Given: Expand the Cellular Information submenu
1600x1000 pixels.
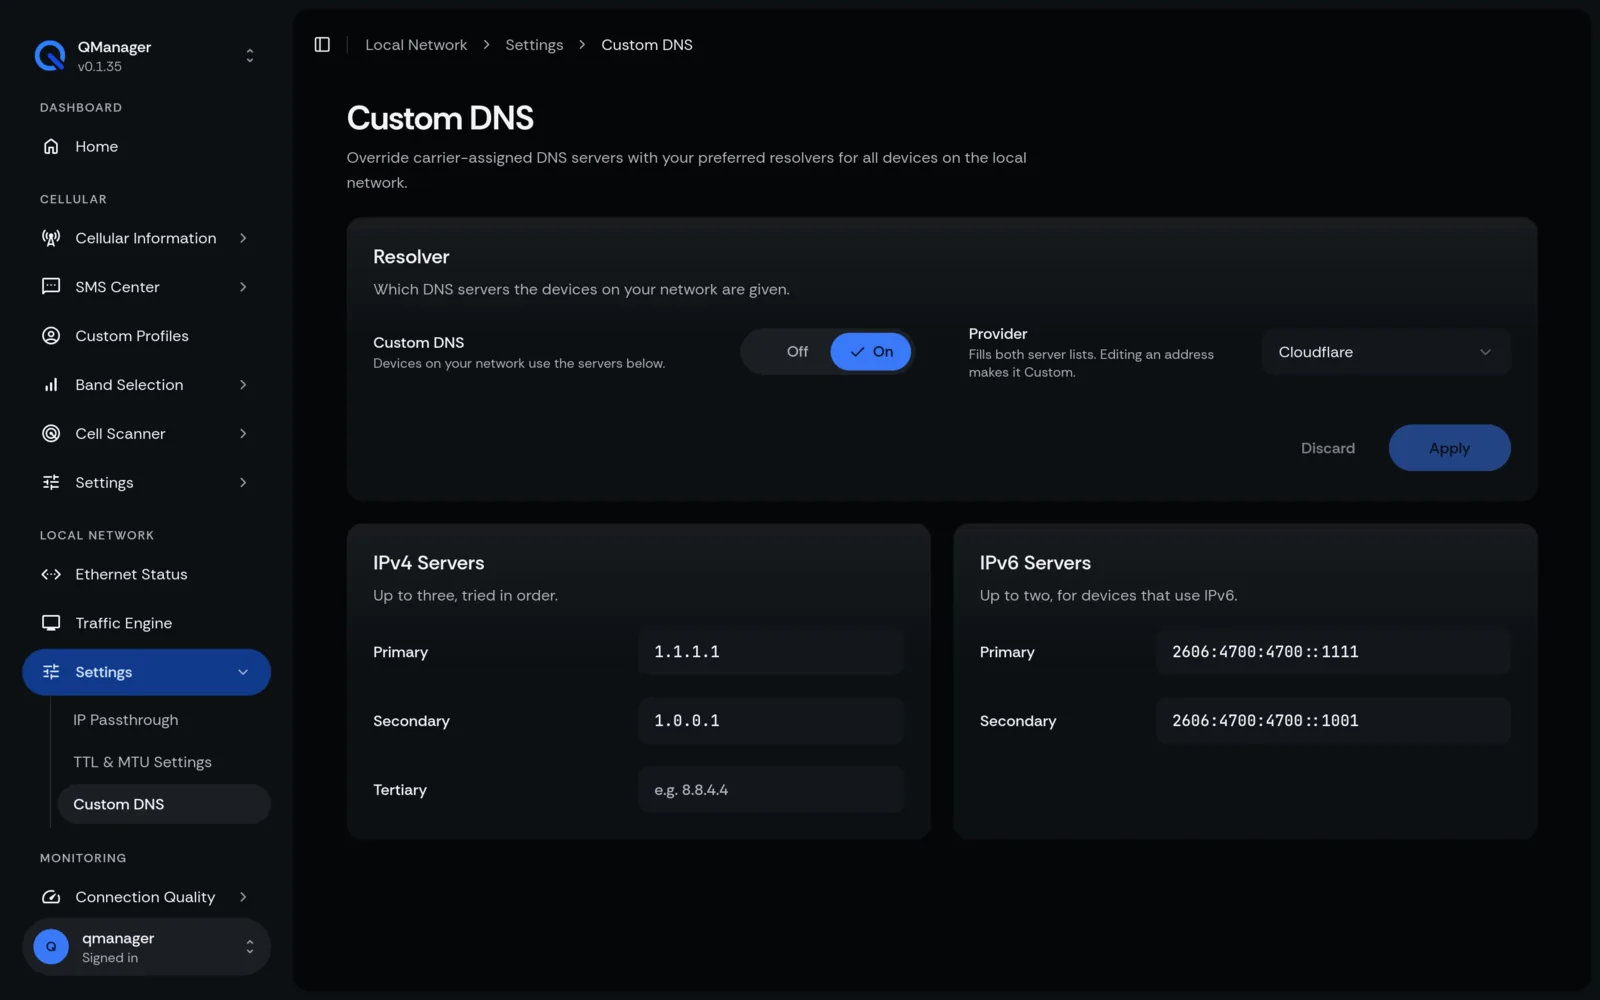Looking at the screenshot, I should click(x=243, y=238).
